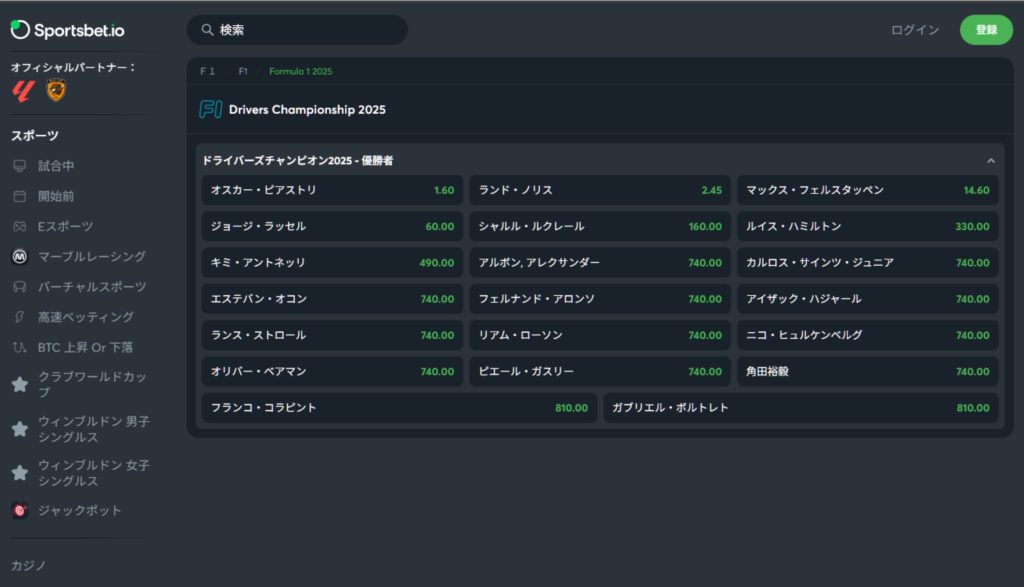Screen dimensions: 1024x587
Task: Open the red LaLiga partner logo
Action: tap(23, 91)
